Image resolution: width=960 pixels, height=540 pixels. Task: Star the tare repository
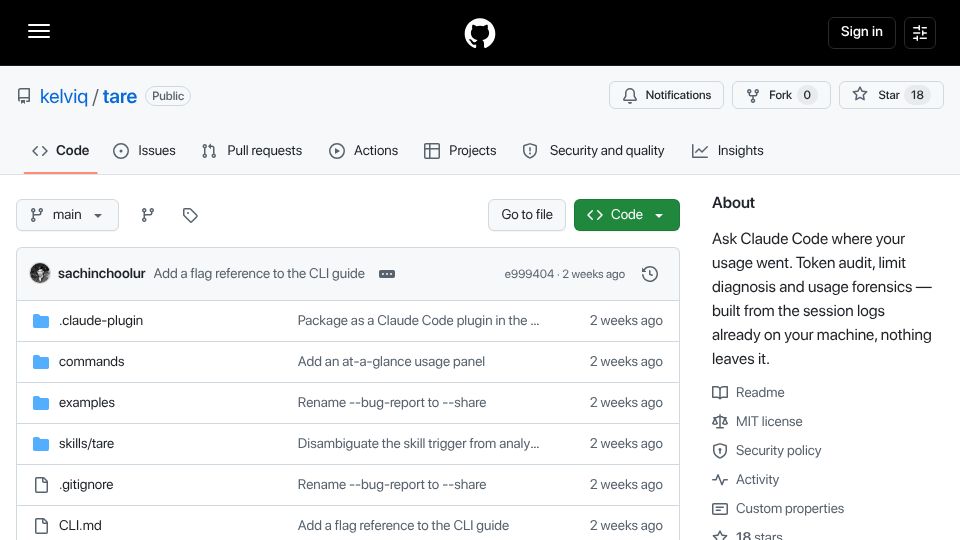[891, 95]
